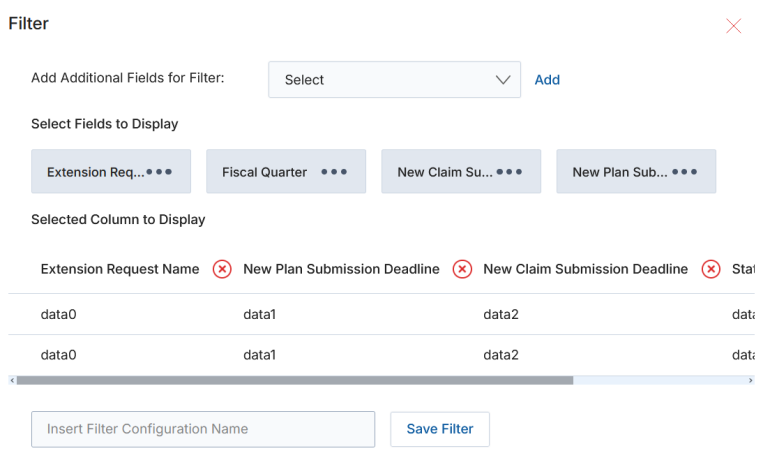
Task: Close the Filter dialog with red X
Action: click(733, 26)
